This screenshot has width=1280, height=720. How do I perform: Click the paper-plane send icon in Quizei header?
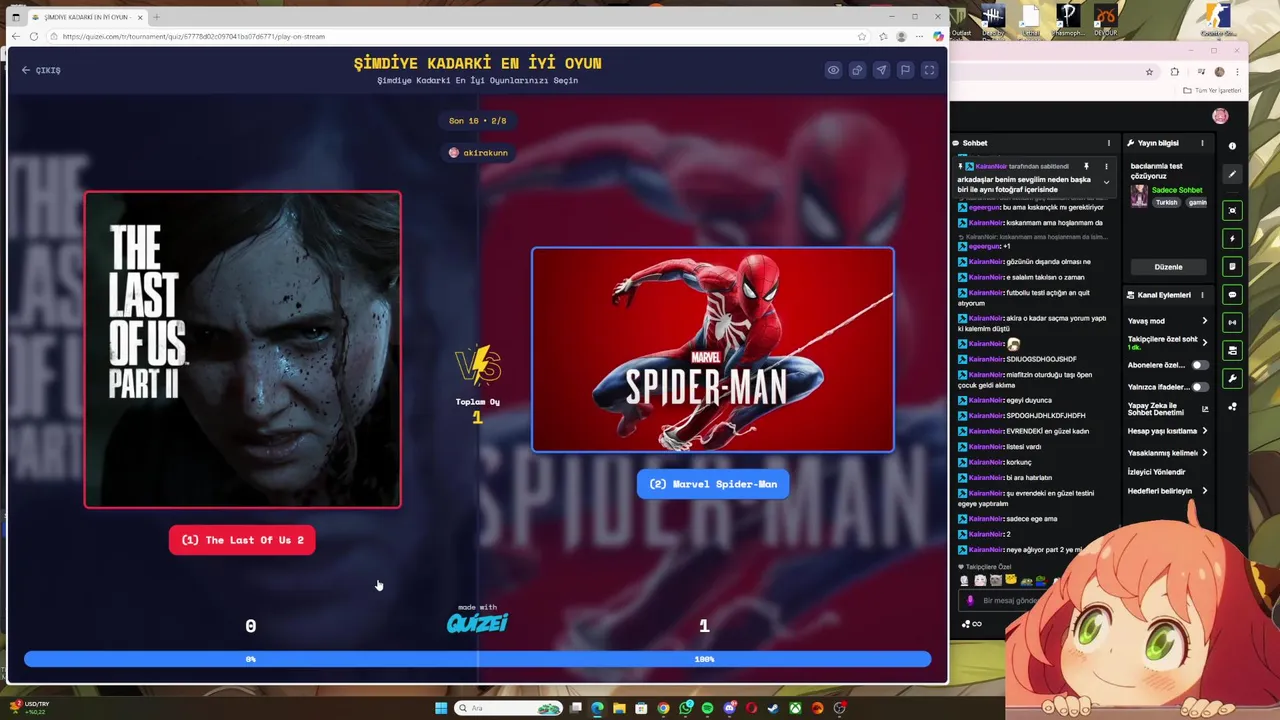point(881,70)
